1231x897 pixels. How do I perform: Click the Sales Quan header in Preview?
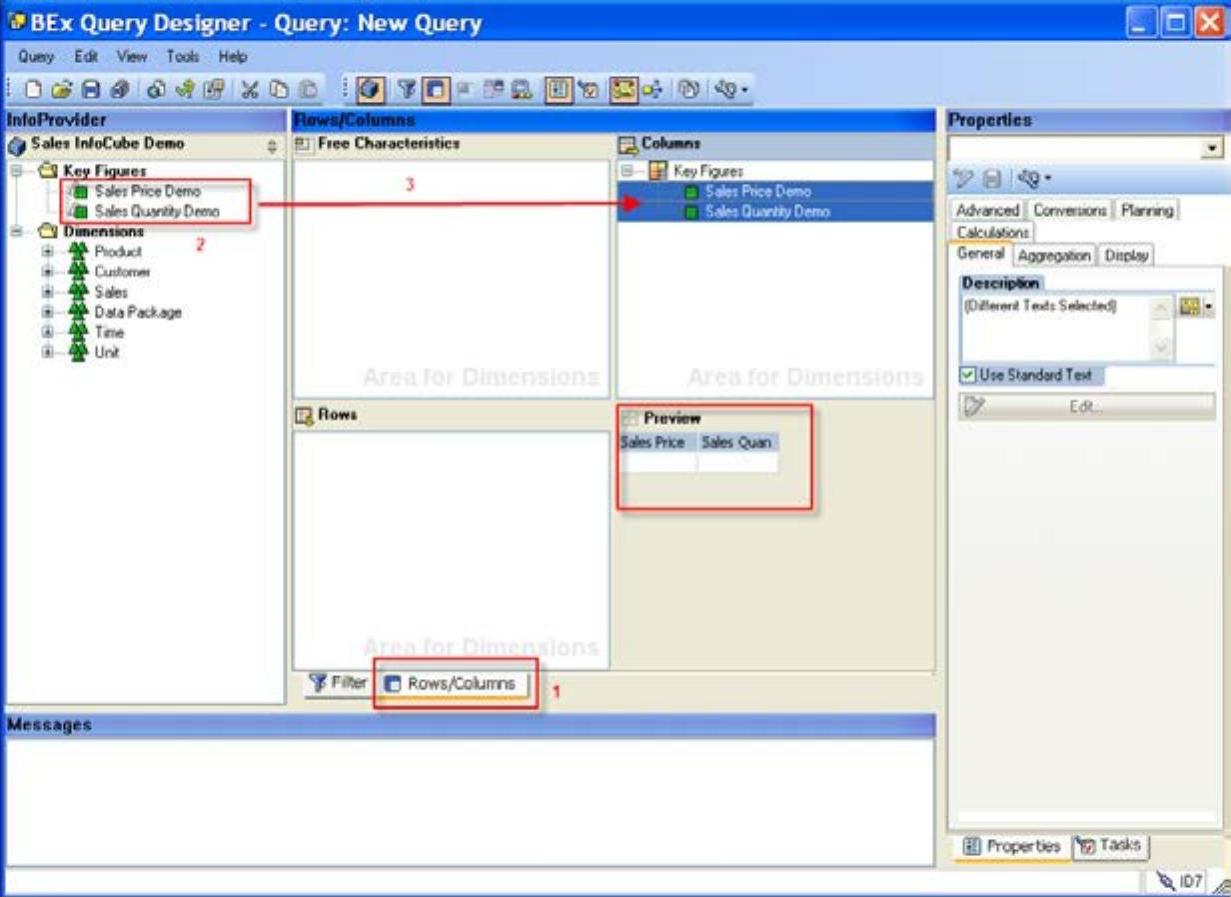pos(737,442)
